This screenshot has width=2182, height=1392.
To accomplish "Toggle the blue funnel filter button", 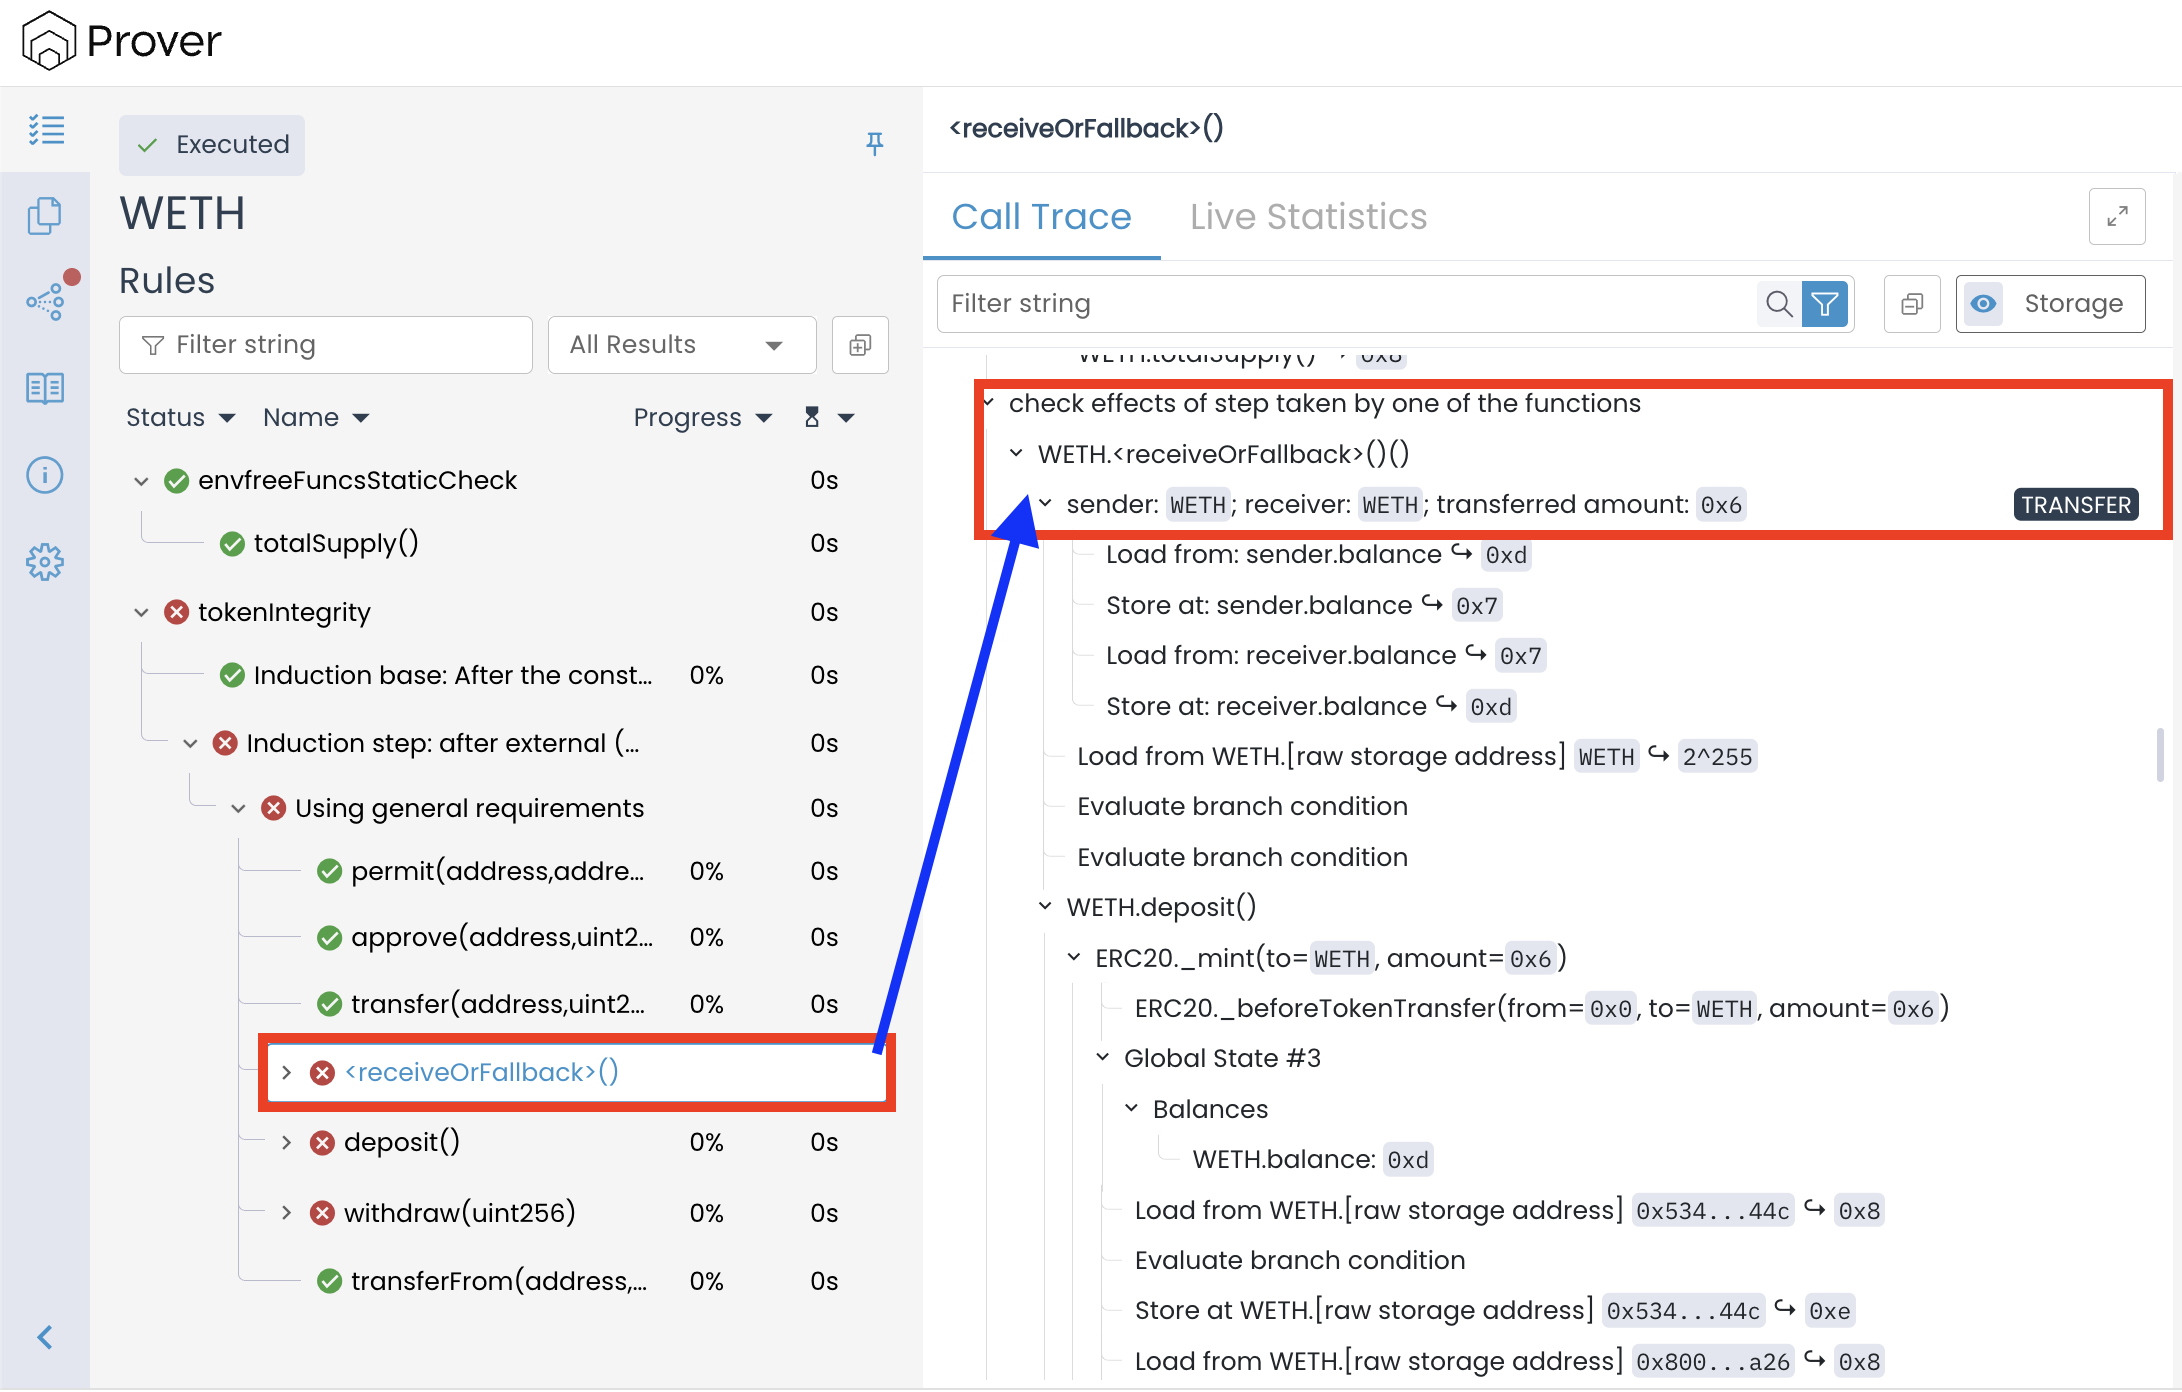I will pyautogui.click(x=1825, y=304).
